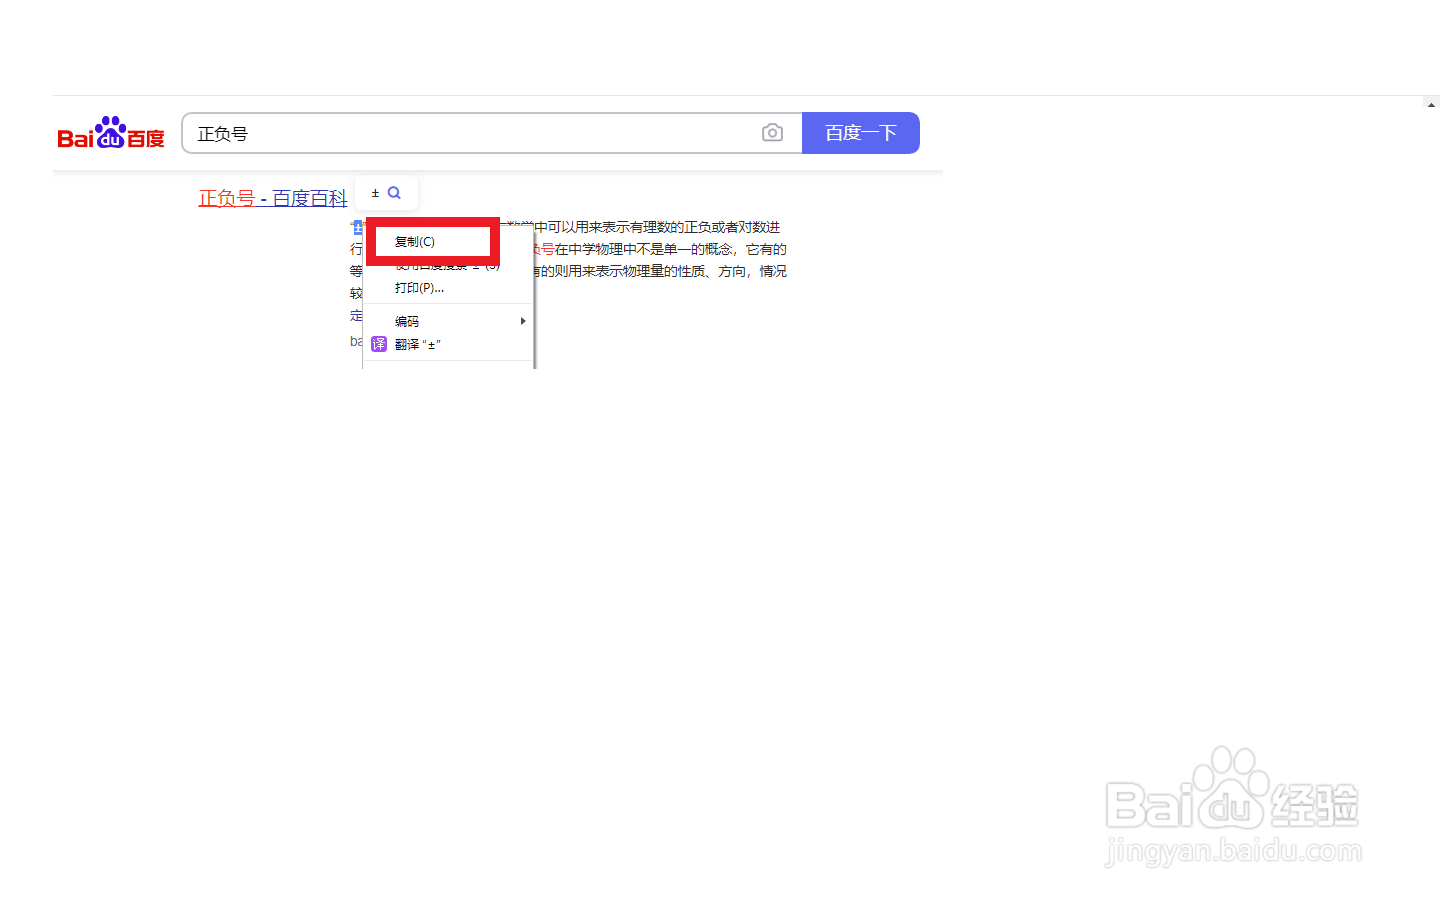This screenshot has height=900, width=1440.
Task: Open the 正负号 - 百度百科 result link
Action: pos(273,198)
